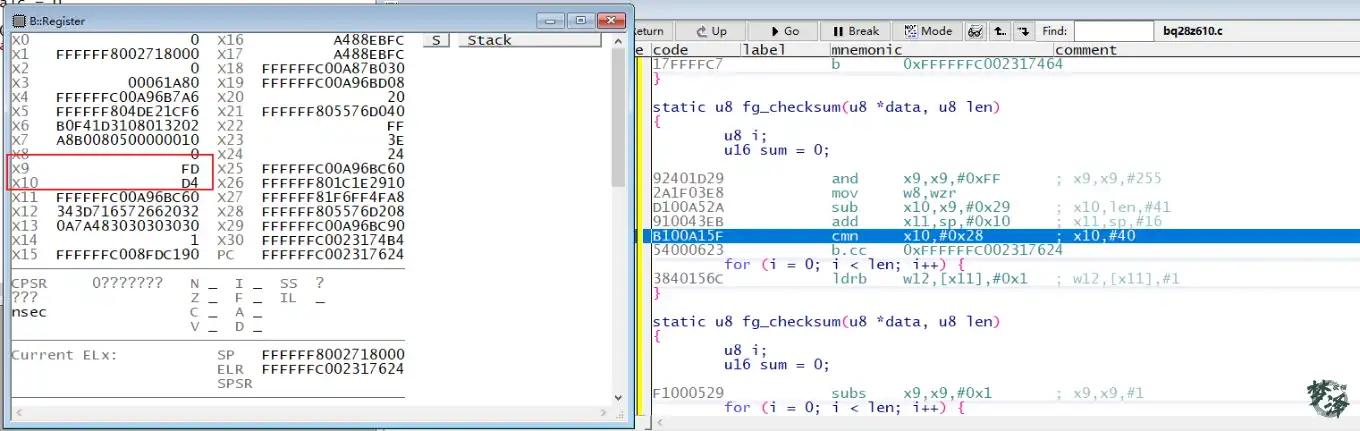The width and height of the screenshot is (1360, 431).
Task: Click the Up button in debugger toolbar
Action: 709,31
